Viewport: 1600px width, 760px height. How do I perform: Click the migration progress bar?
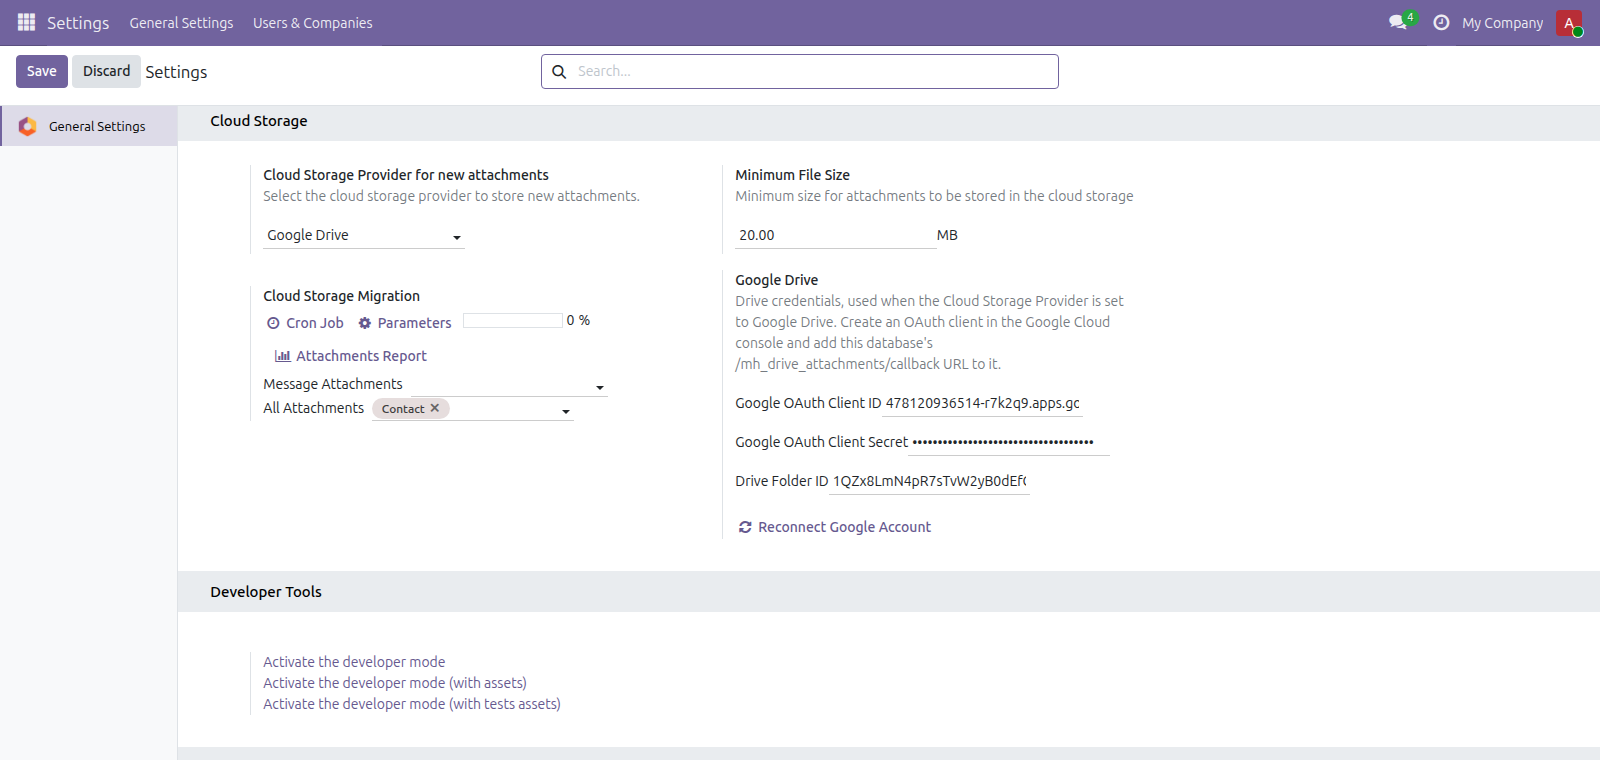point(513,320)
